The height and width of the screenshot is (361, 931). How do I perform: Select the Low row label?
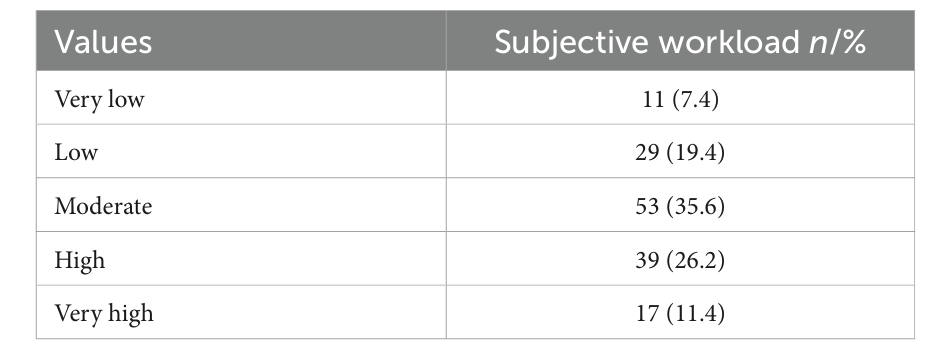tap(76, 152)
